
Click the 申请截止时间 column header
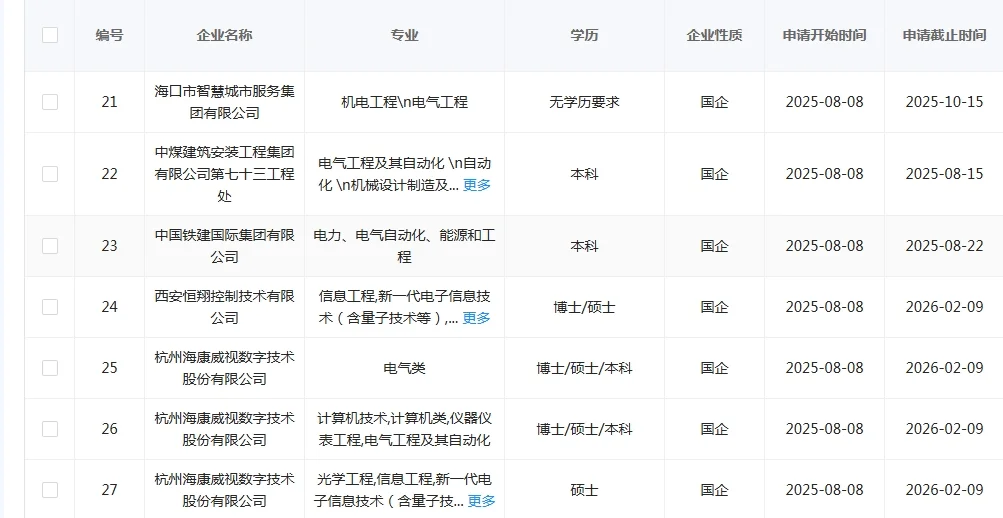pyautogui.click(x=944, y=35)
